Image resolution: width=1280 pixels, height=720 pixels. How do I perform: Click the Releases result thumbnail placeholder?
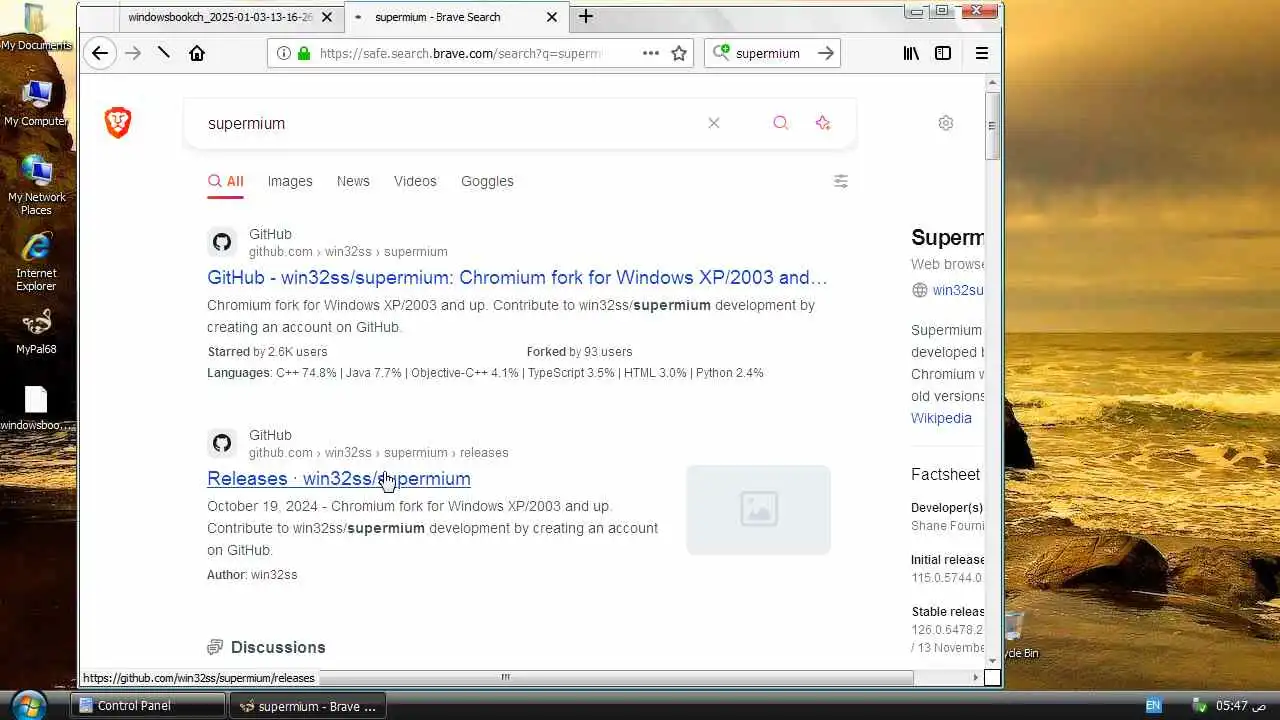coord(758,510)
